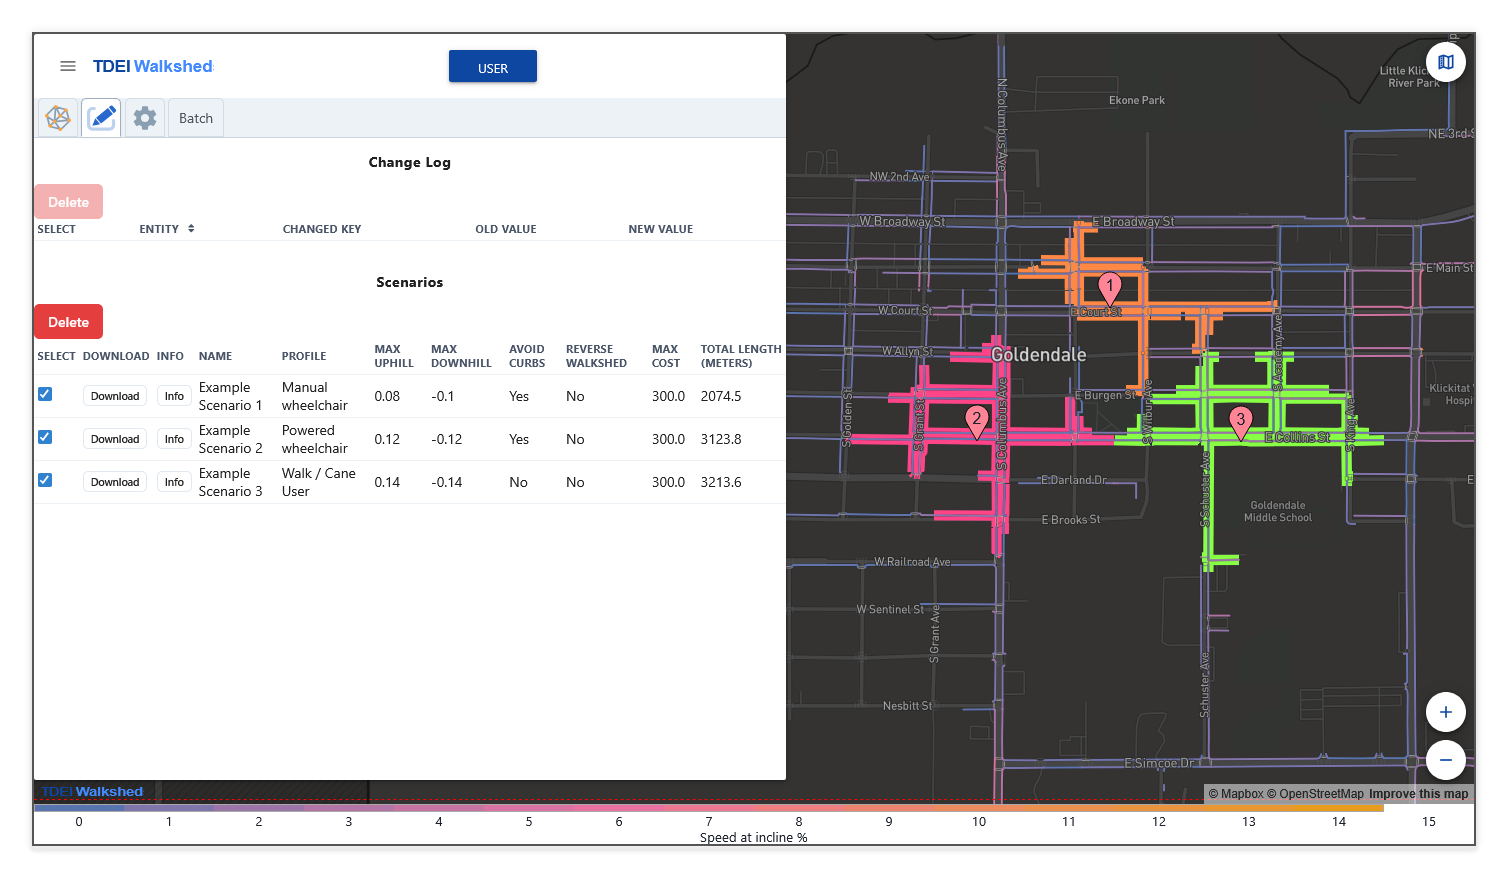Click the blue USER button
Viewport: 1508px width, 878px height.
tap(492, 67)
